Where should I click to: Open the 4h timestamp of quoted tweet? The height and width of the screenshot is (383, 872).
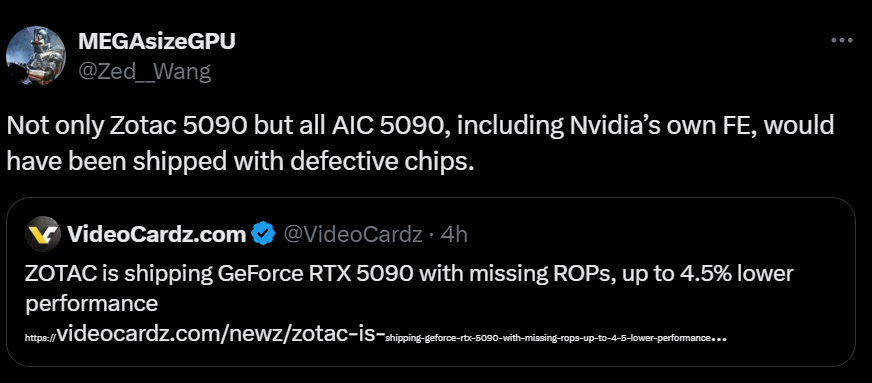pyautogui.click(x=454, y=235)
